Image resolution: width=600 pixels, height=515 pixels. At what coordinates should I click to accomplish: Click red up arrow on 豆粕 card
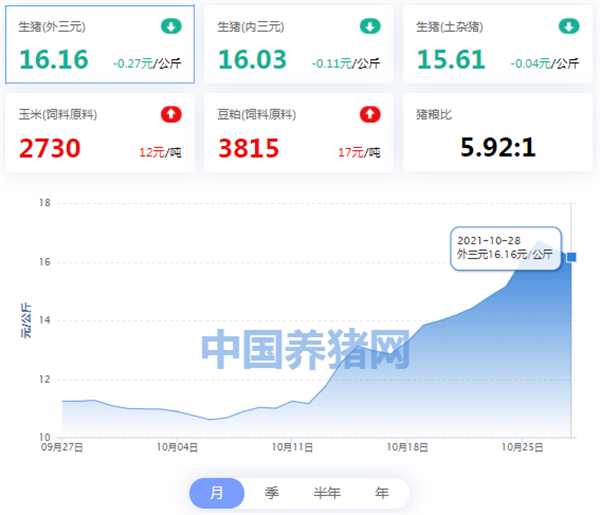370,114
